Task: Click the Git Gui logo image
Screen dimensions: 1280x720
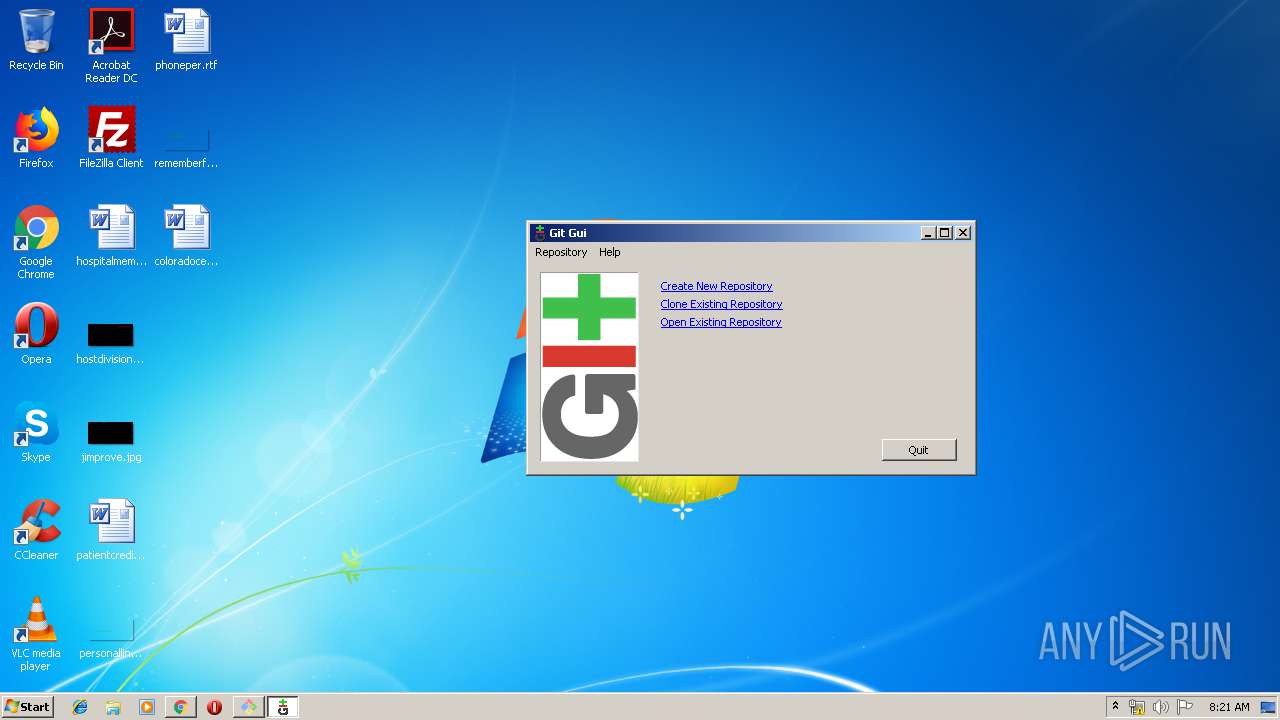Action: tap(589, 367)
